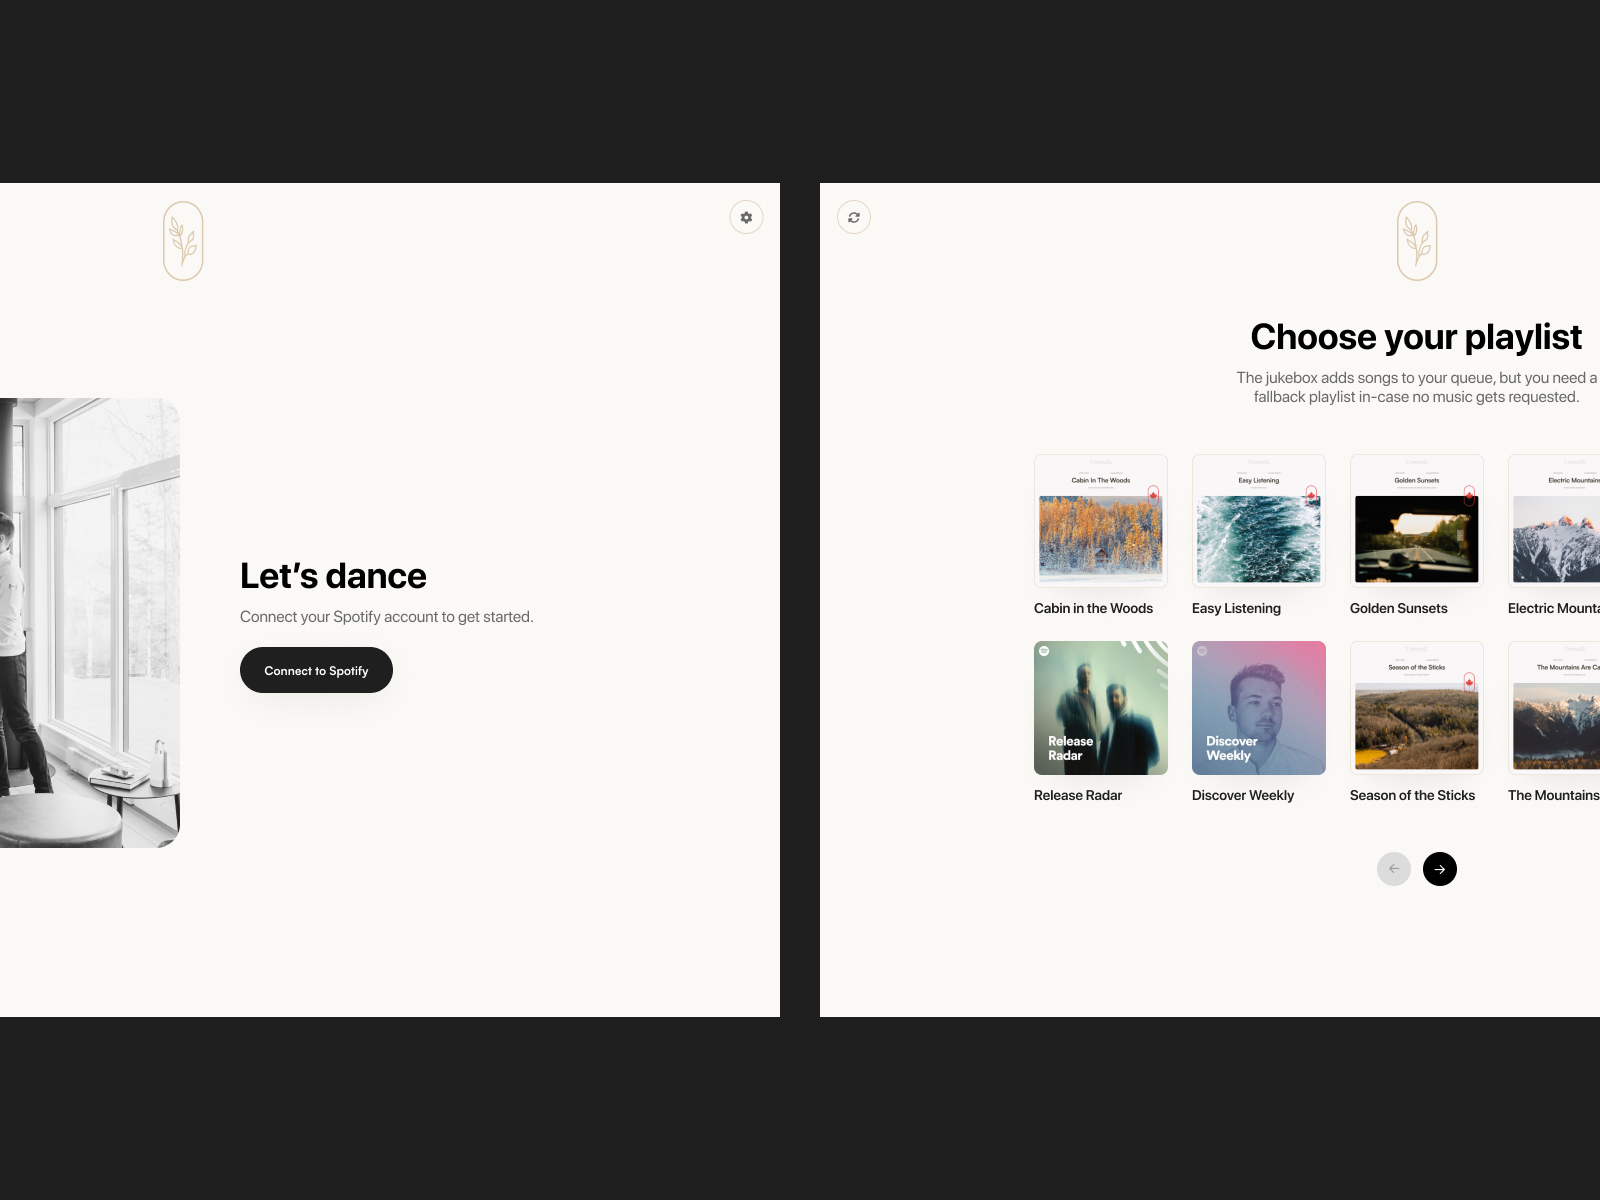Choose Golden Sunsets playlist cover
The image size is (1600, 1200).
tap(1416, 520)
